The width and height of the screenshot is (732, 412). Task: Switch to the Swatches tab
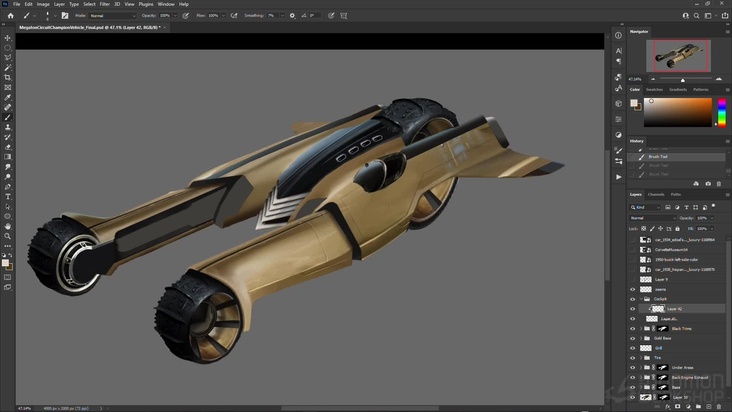(x=654, y=90)
